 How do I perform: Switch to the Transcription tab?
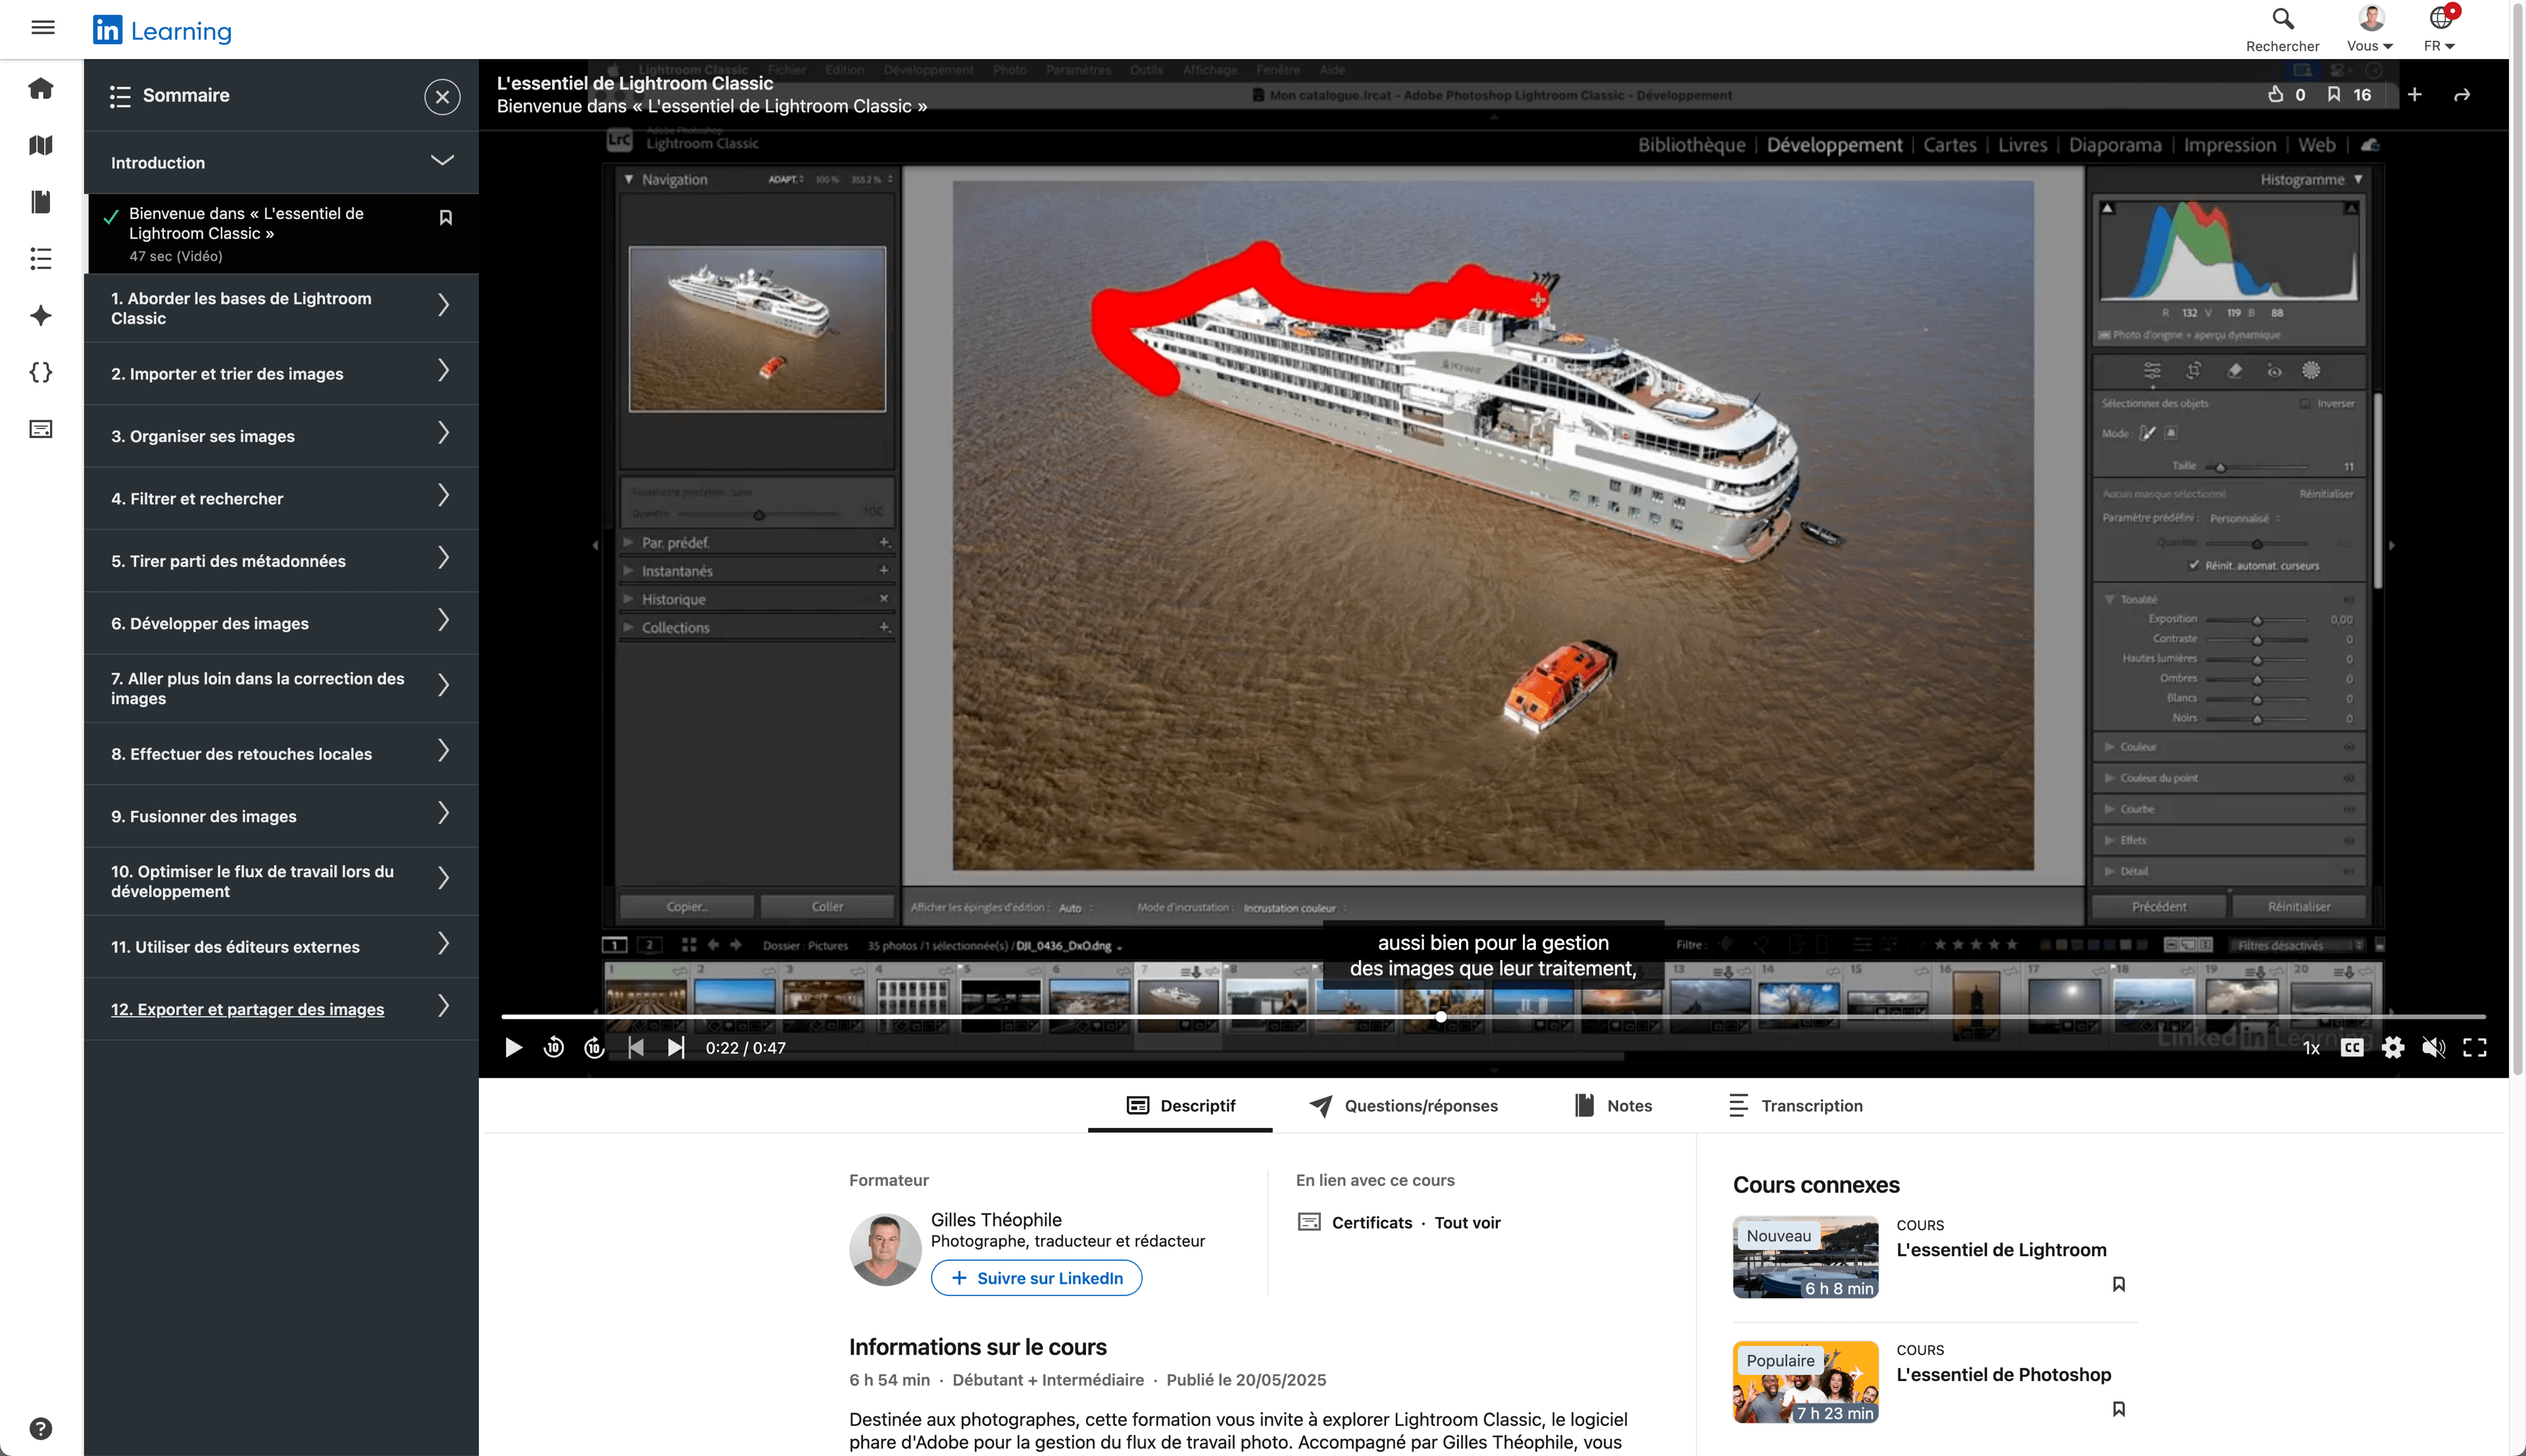1795,1105
